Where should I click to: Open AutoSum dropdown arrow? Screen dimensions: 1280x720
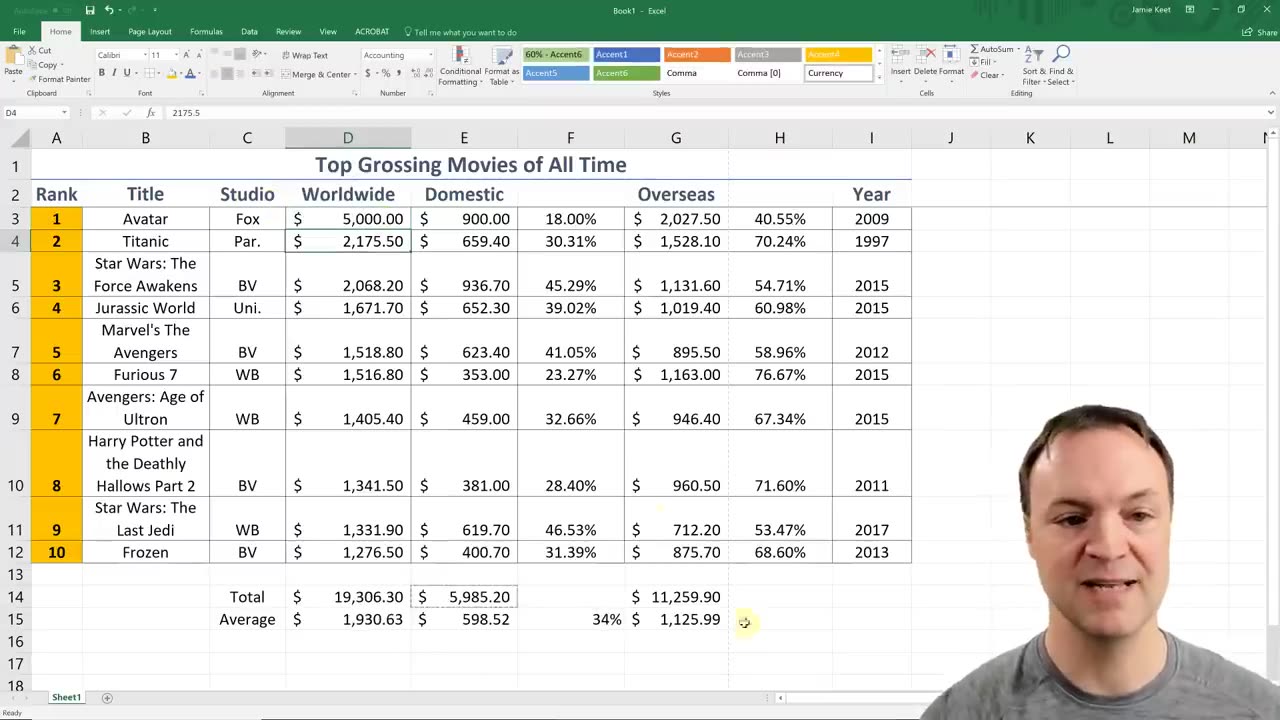(x=1017, y=49)
